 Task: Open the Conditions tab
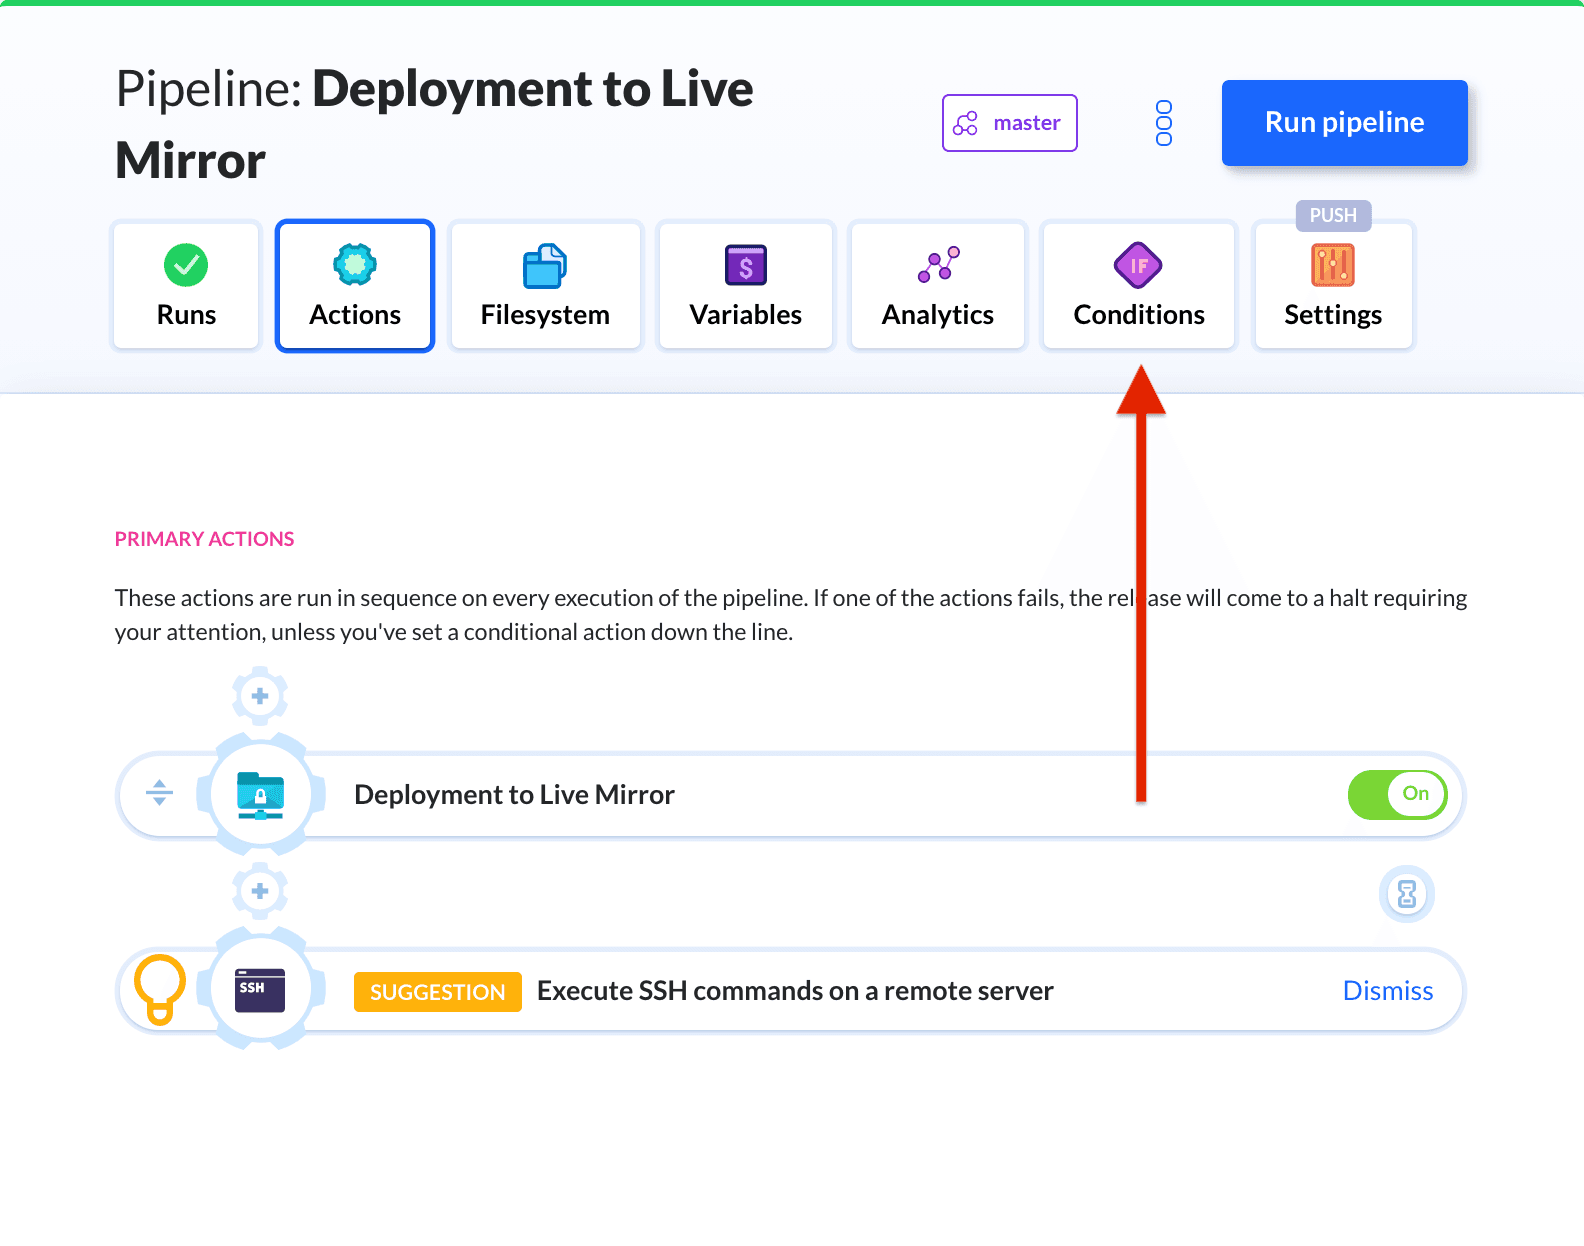click(1138, 286)
